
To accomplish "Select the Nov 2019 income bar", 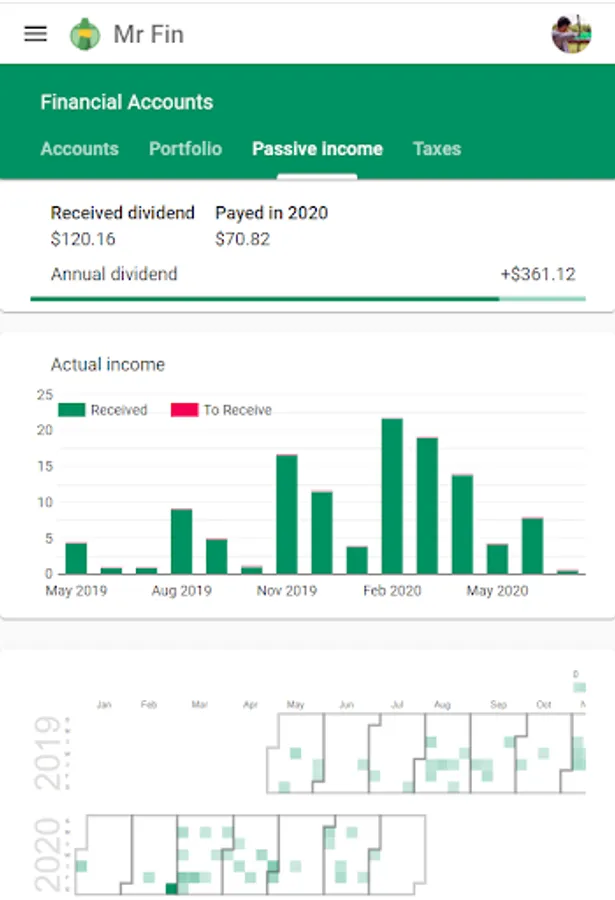I will click(x=287, y=514).
